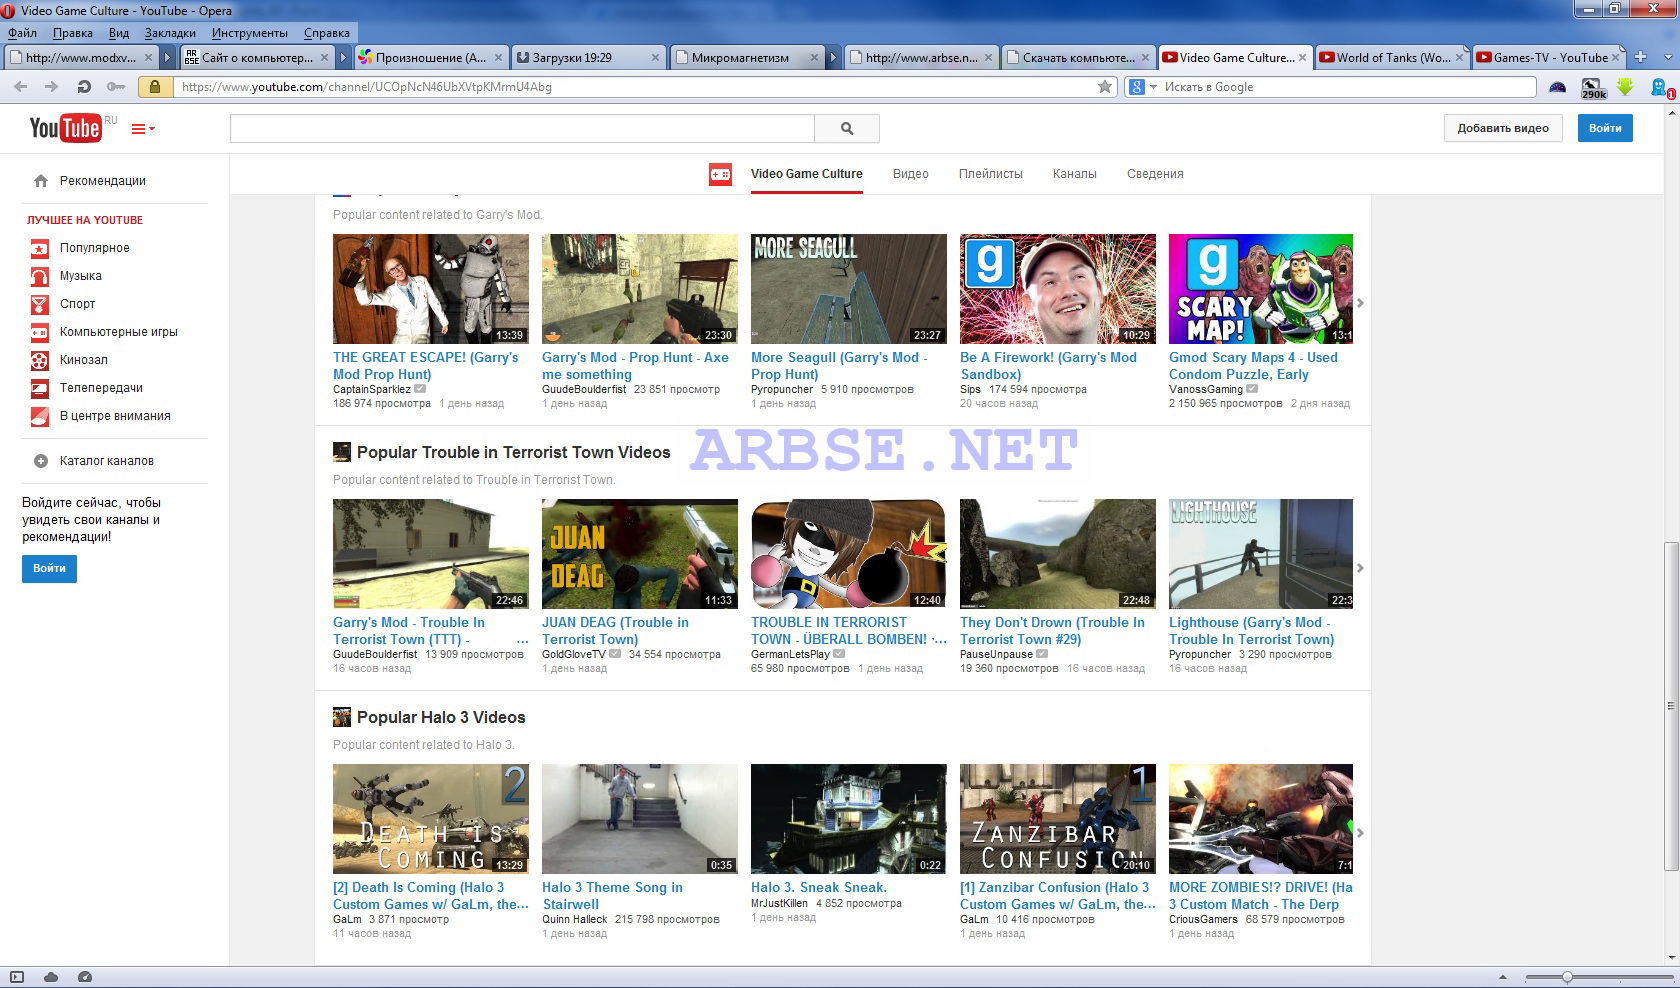Image resolution: width=1680 pixels, height=988 pixels.
Task: Open Компьютерные игры in the sidebar
Action: 118,332
